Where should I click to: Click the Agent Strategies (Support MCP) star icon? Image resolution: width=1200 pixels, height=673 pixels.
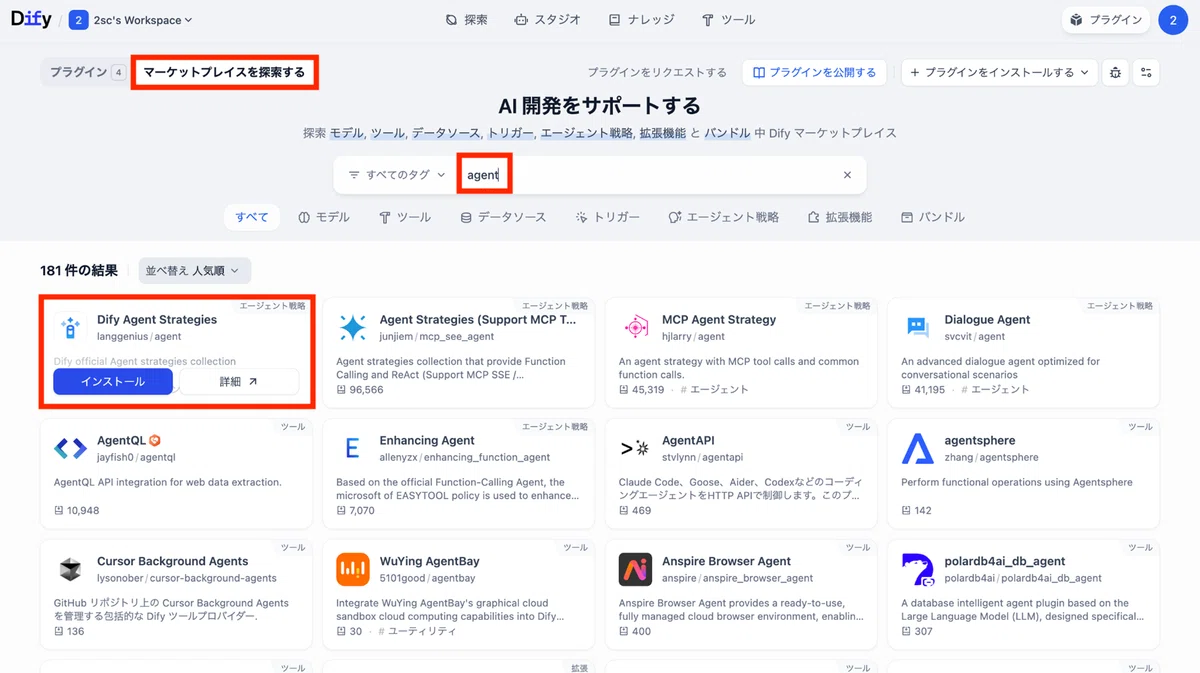pyautogui.click(x=353, y=327)
